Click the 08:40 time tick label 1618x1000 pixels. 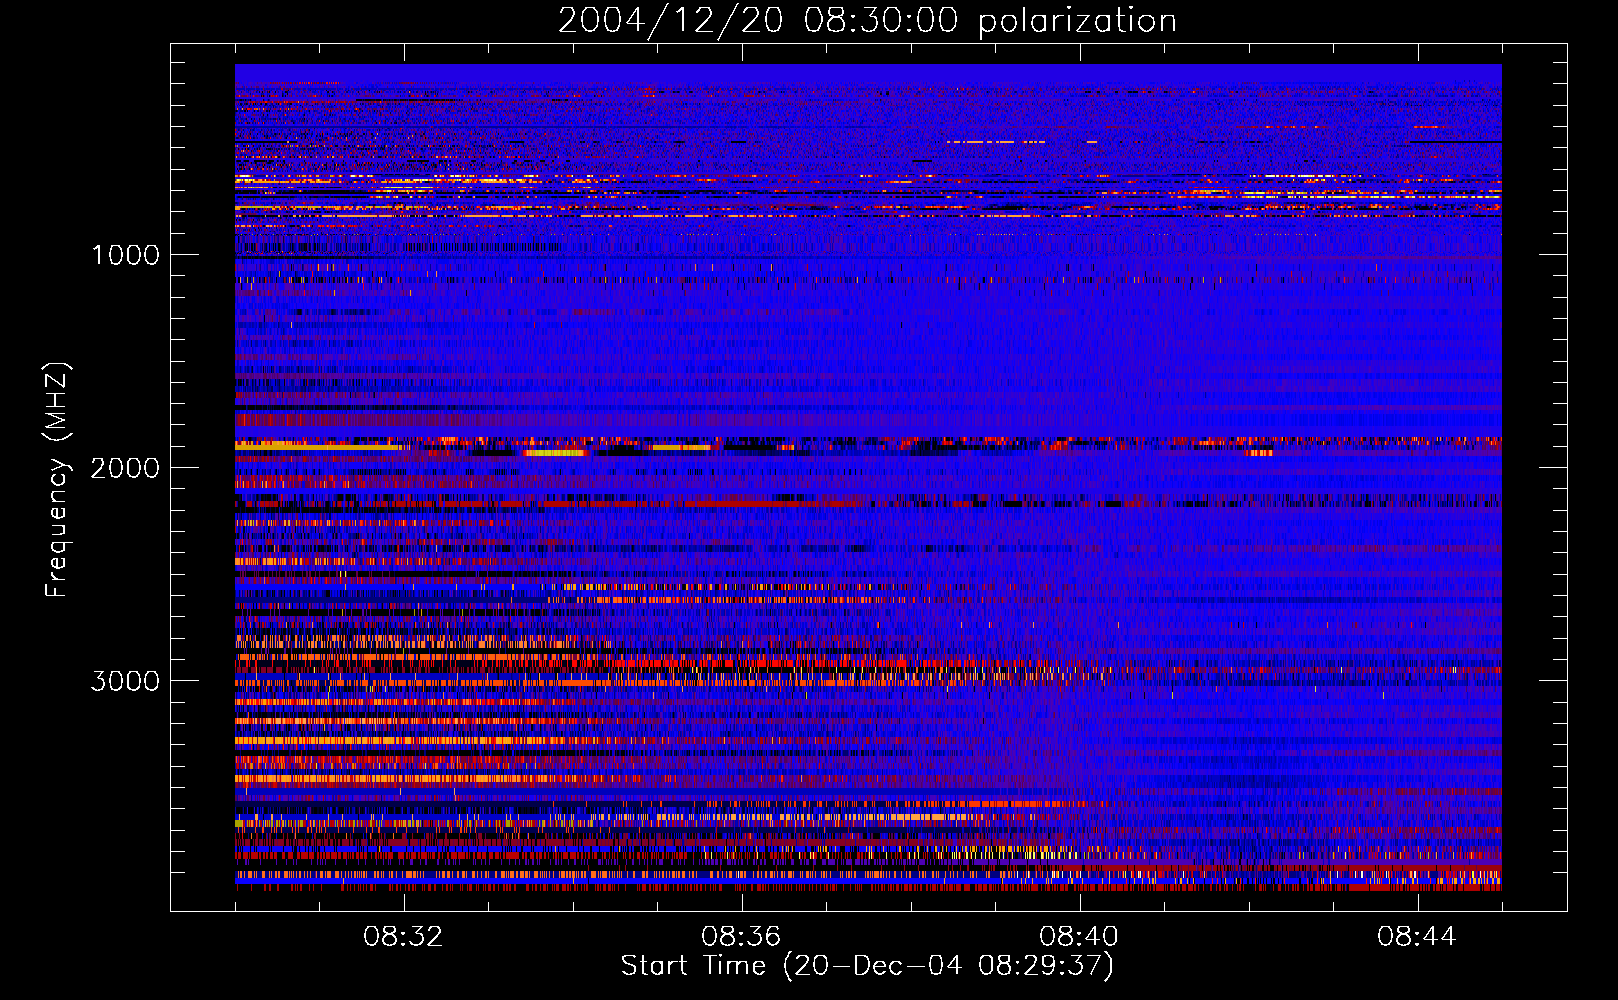(x=1079, y=937)
